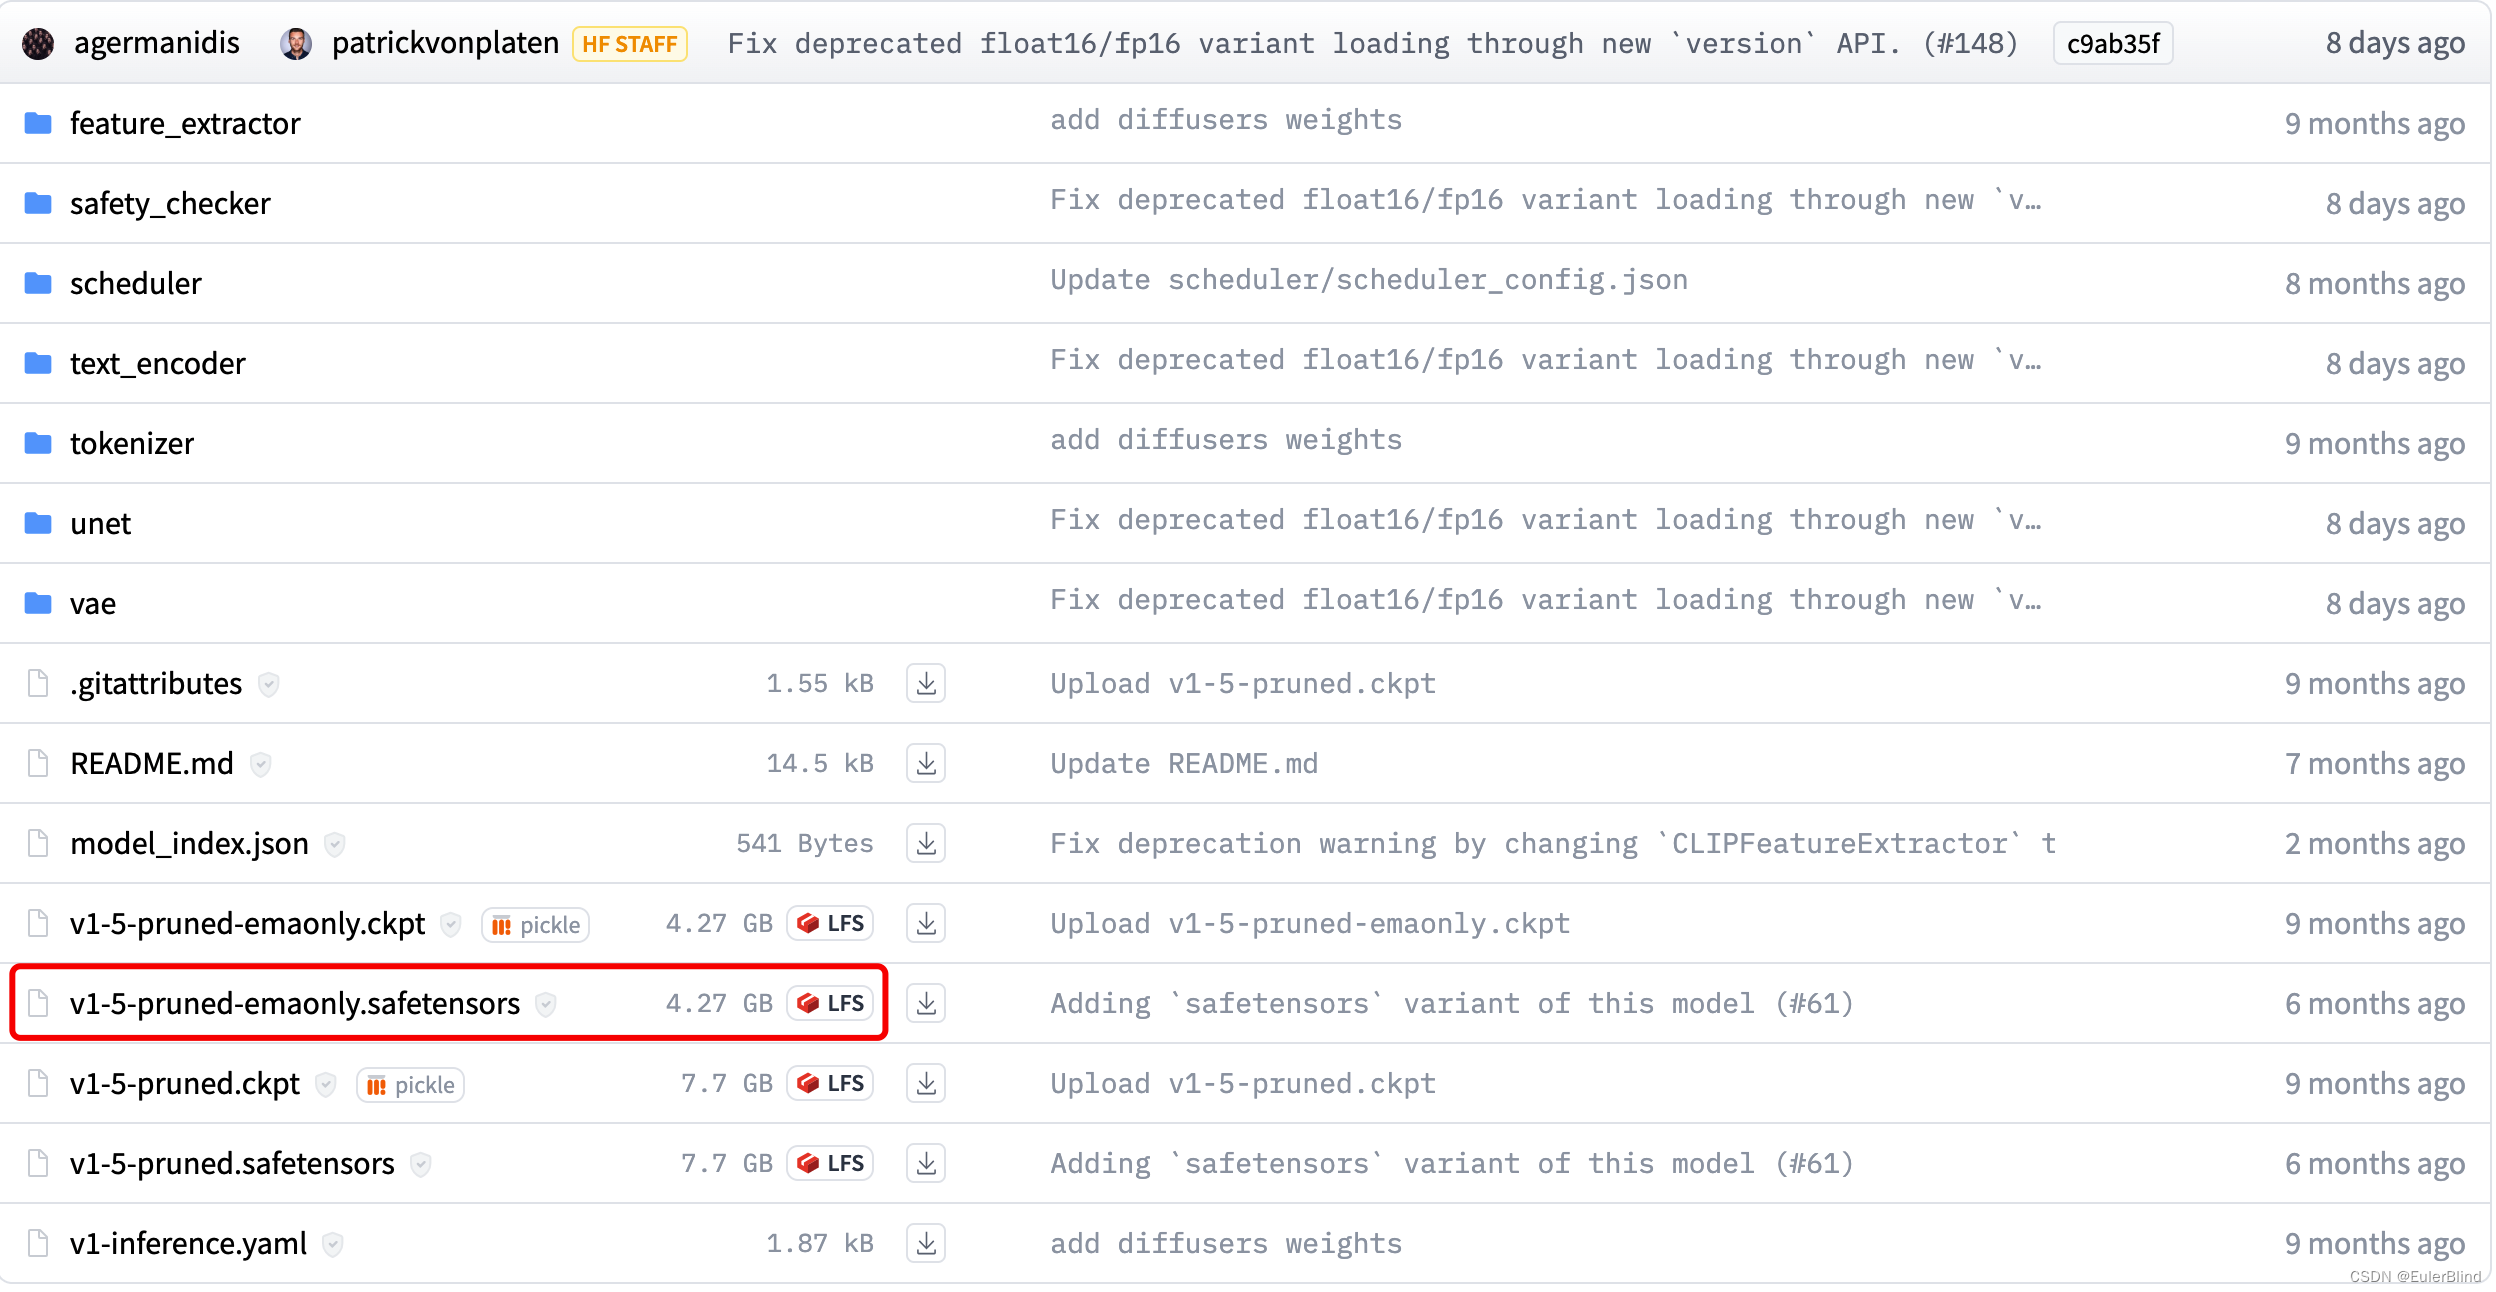Expand details chevron next to README.md
Screen dimensions: 2496x1292
261,764
